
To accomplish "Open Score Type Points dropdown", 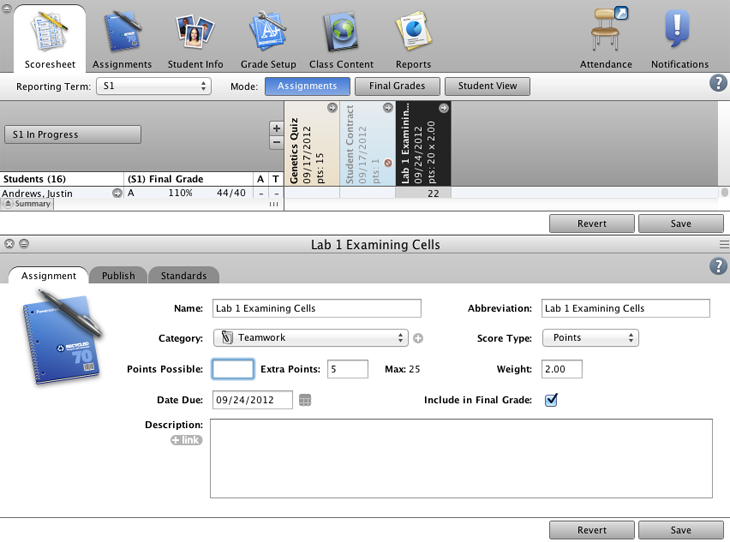I will [590, 338].
